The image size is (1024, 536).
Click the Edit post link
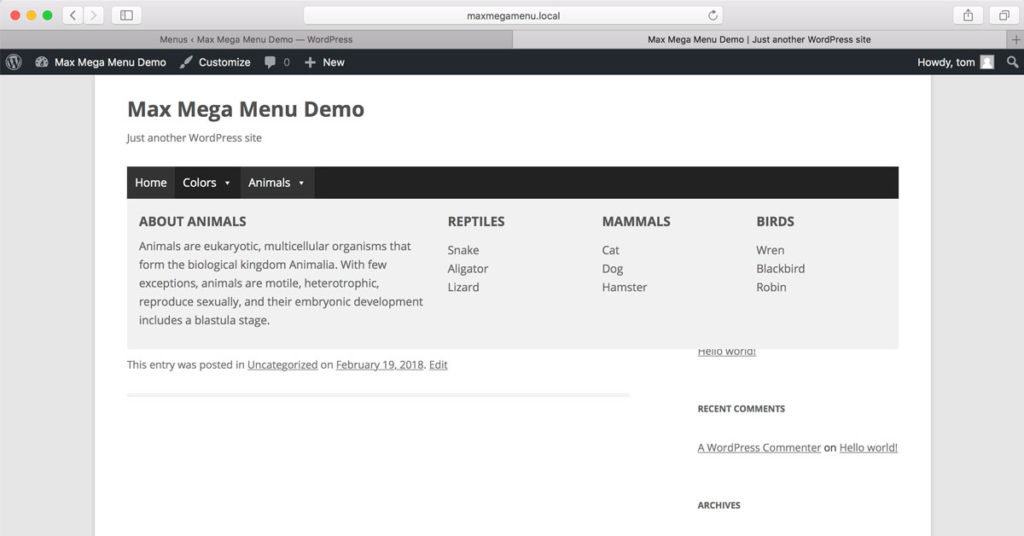click(x=438, y=365)
